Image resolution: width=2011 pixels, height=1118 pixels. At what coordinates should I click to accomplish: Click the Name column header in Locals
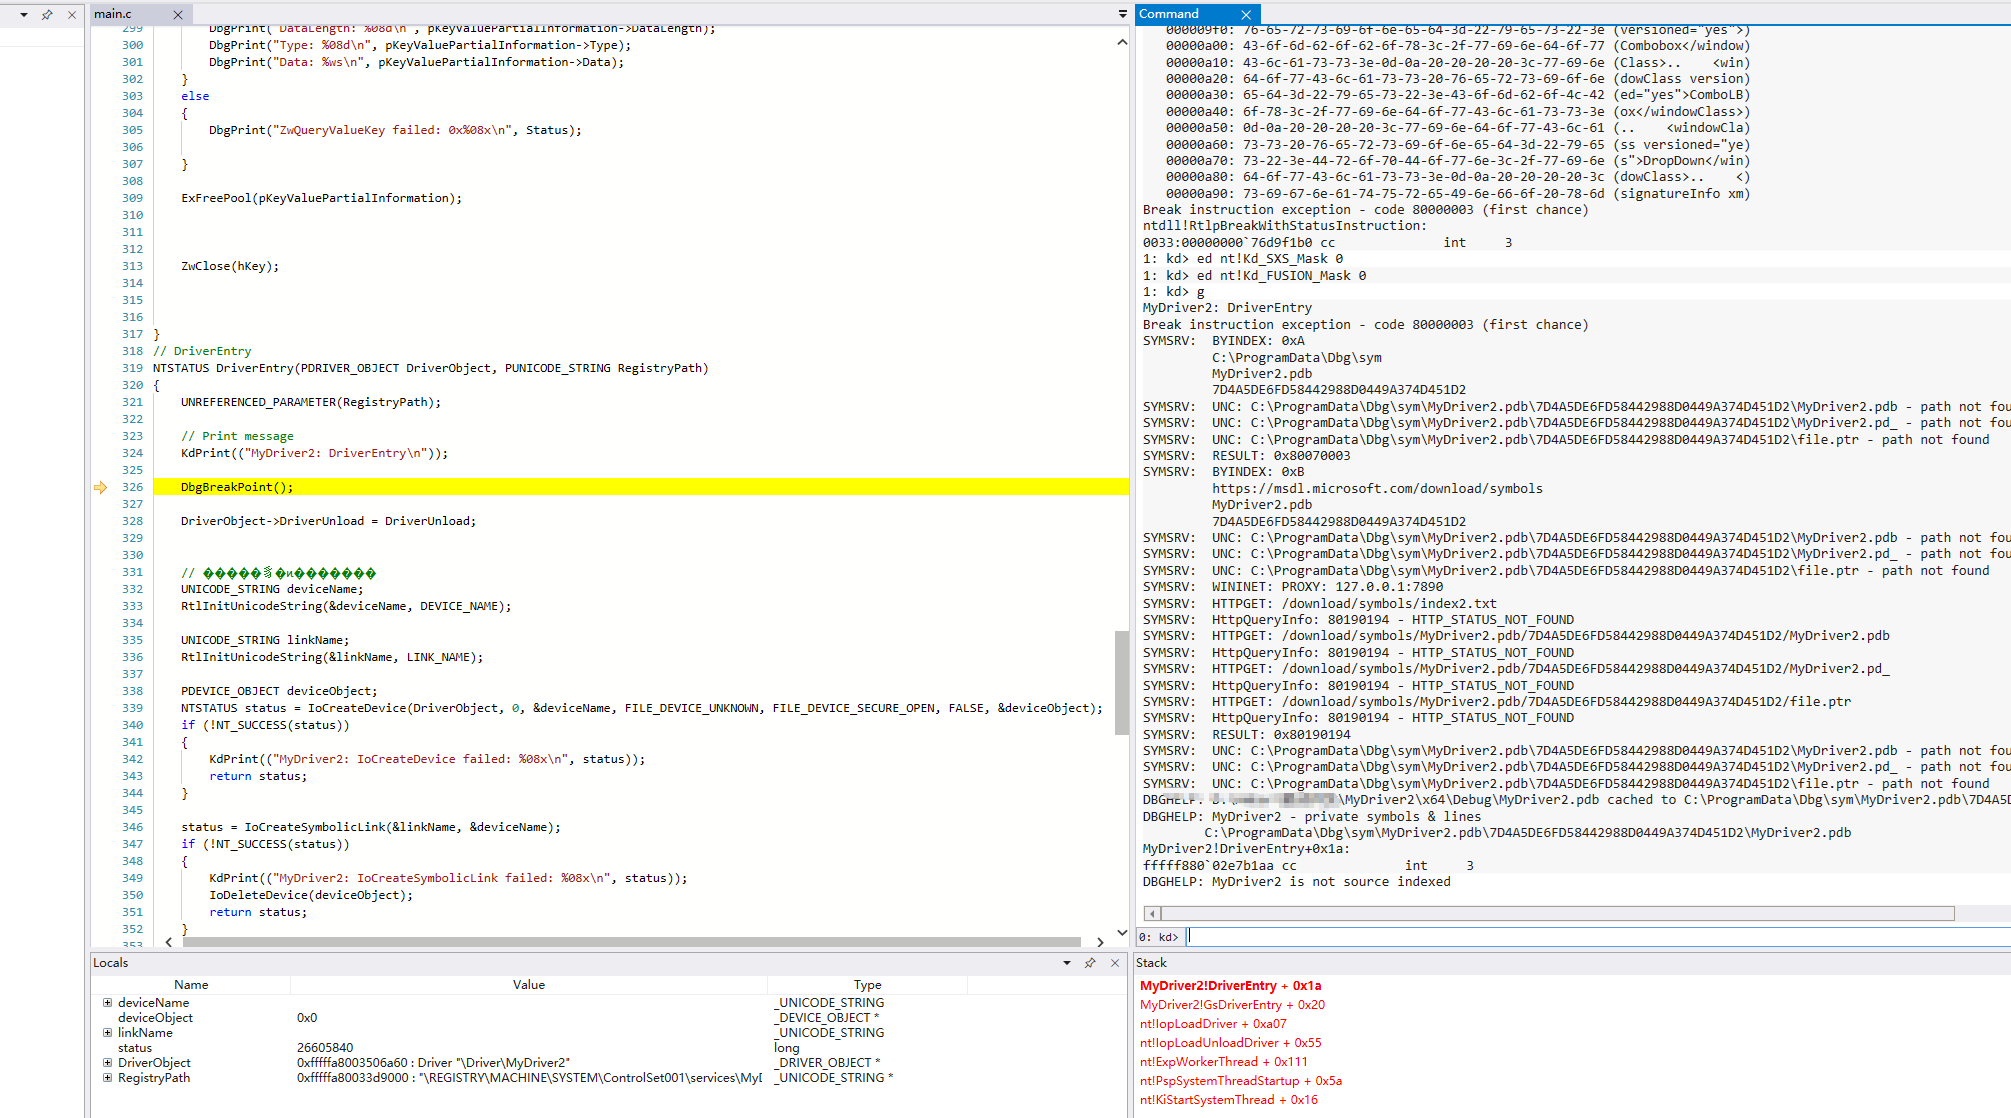[191, 985]
